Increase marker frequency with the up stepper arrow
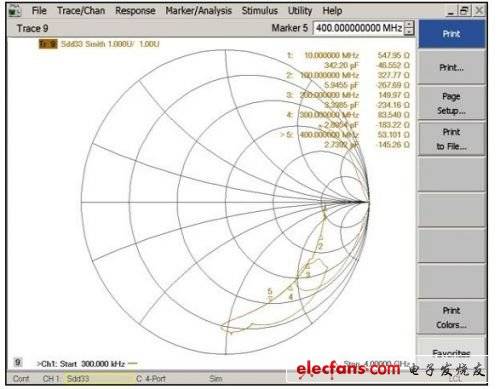Image resolution: width=500 pixels, height=389 pixels. coord(409,24)
